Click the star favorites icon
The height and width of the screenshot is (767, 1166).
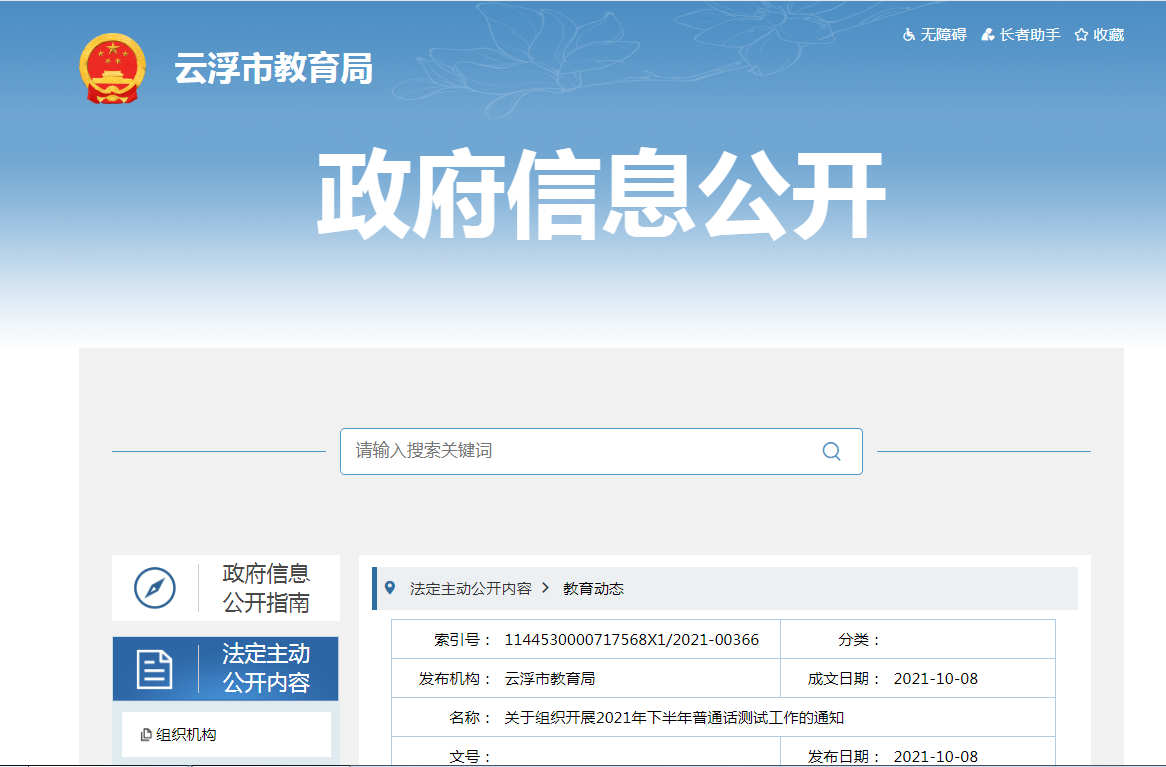(x=1081, y=35)
